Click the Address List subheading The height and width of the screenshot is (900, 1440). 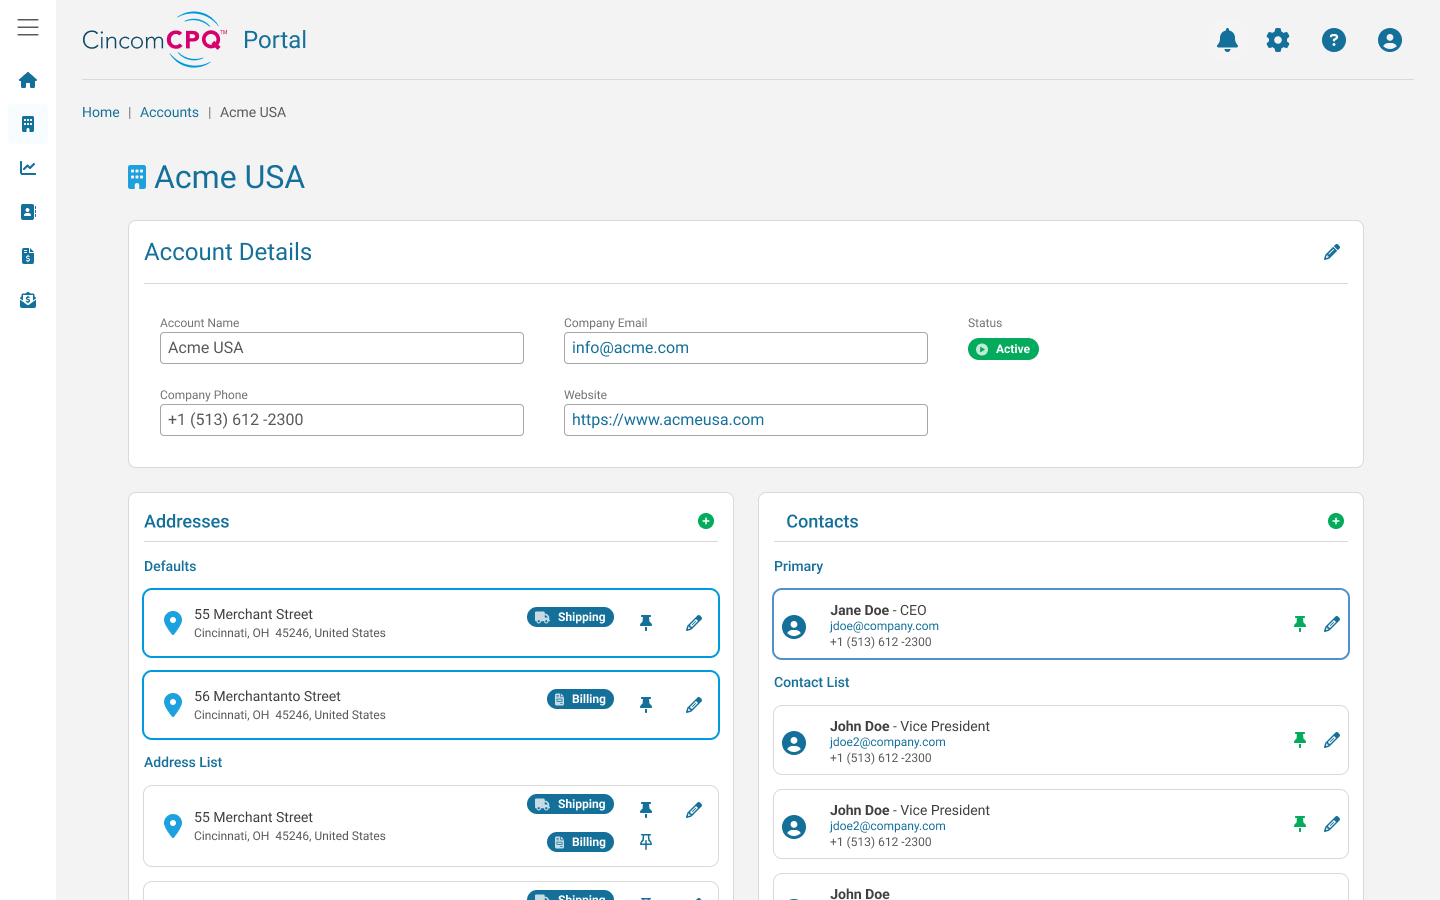(x=183, y=762)
